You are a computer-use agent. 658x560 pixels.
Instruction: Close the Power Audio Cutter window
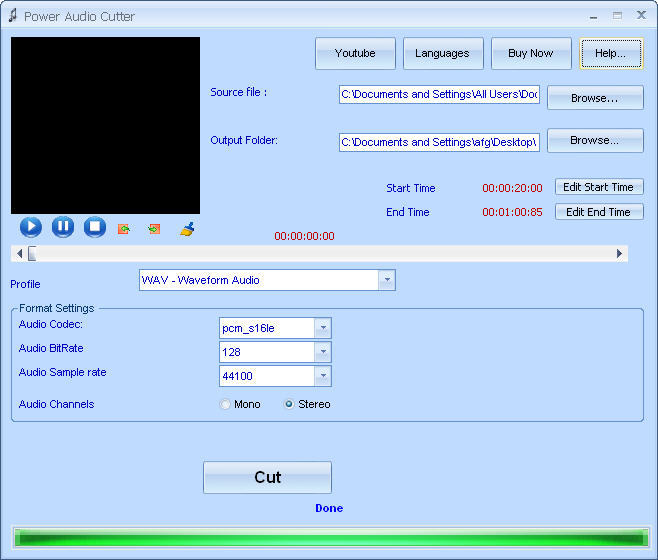641,16
